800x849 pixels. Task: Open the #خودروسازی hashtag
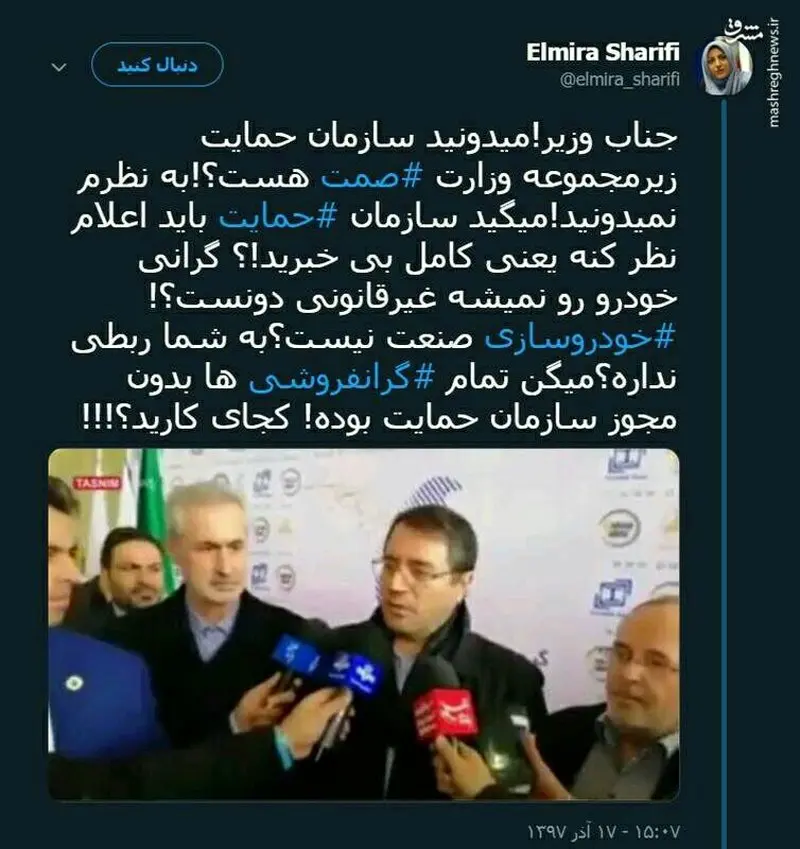(580, 339)
